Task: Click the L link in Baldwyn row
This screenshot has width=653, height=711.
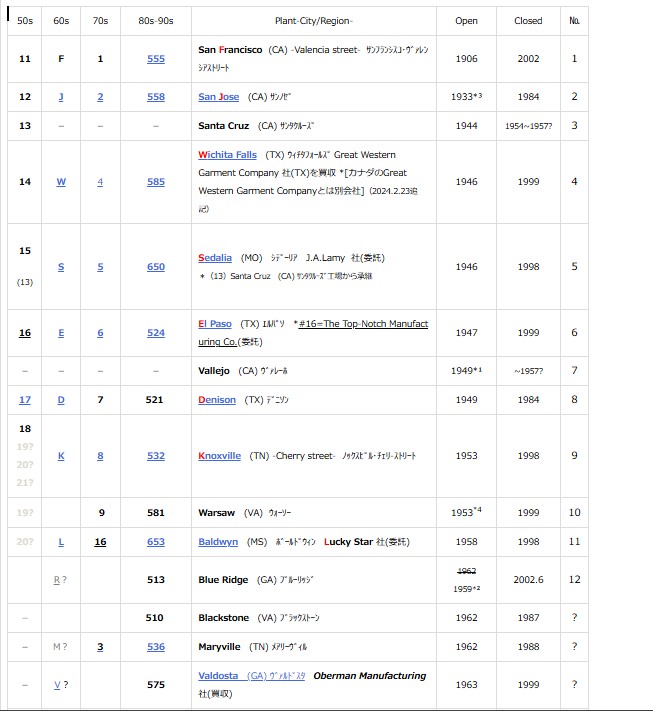Action: tap(61, 542)
